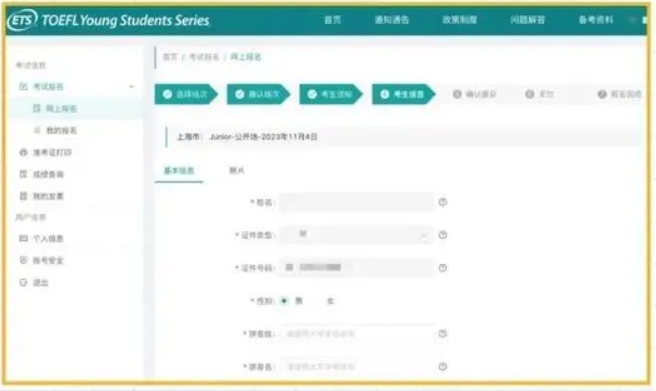Image resolution: width=656 pixels, height=391 pixels.
Task: Click help icon beside 拼音姓 field
Action: coord(443,333)
